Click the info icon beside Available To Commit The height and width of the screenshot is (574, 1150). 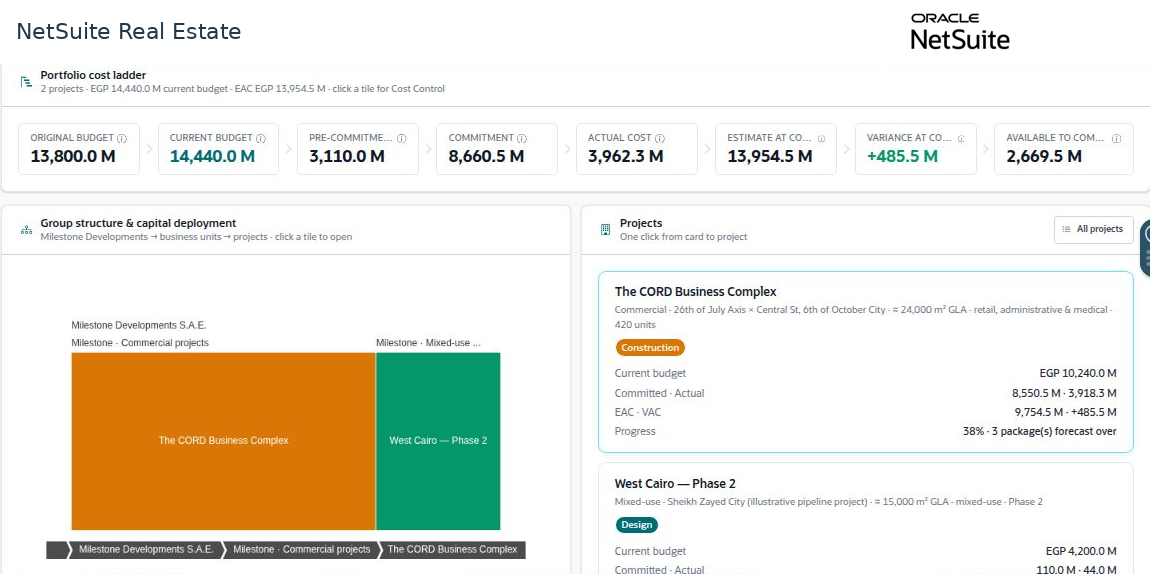click(1116, 138)
